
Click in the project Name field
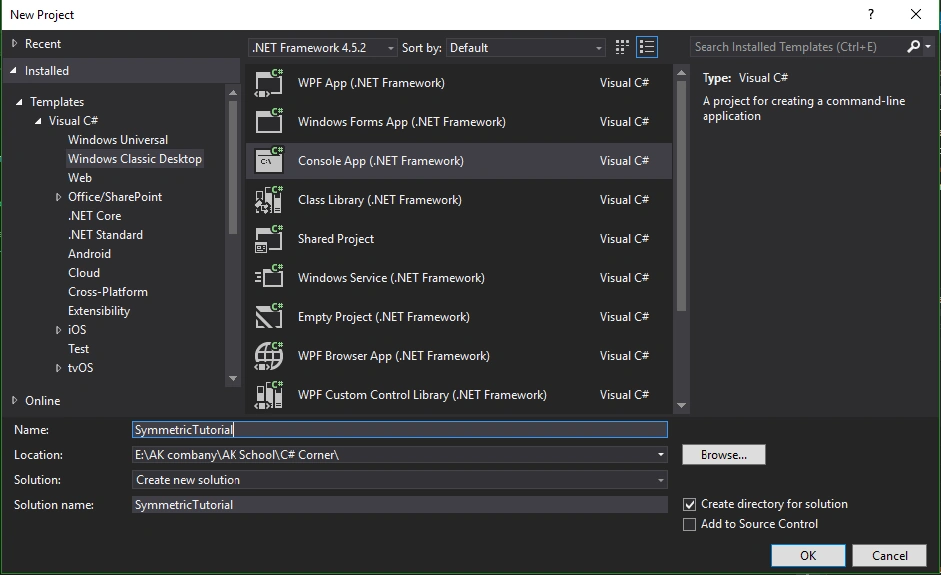click(400, 430)
